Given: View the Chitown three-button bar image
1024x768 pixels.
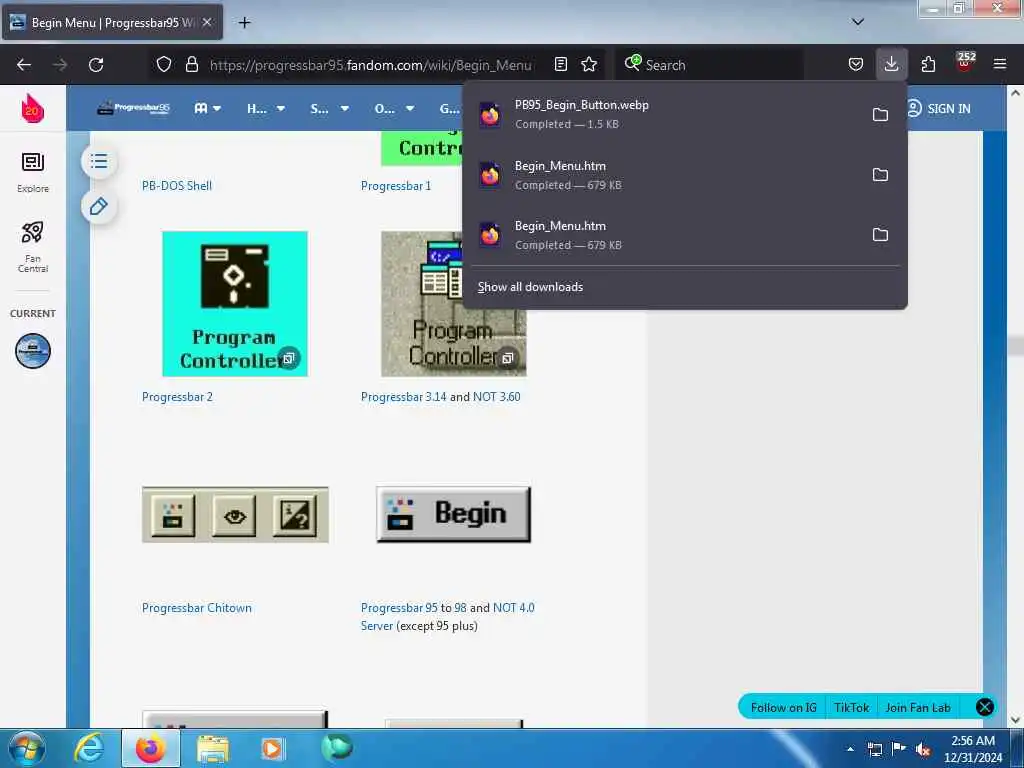Looking at the screenshot, I should [235, 515].
